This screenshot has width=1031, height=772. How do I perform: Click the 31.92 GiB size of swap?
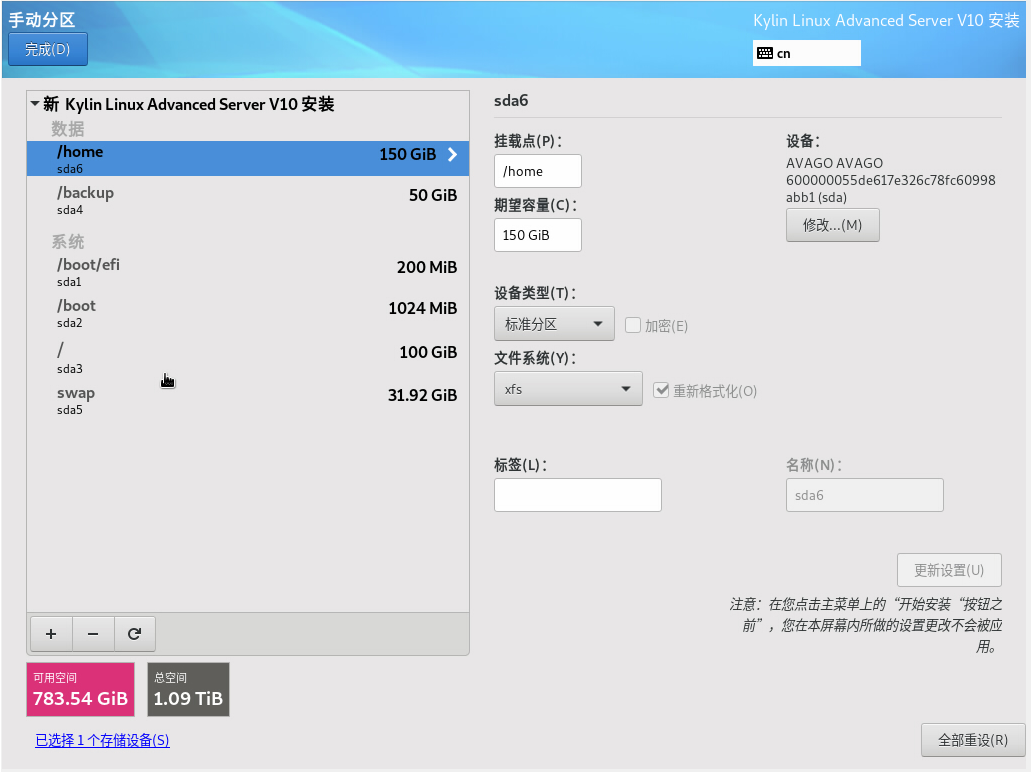(x=422, y=395)
